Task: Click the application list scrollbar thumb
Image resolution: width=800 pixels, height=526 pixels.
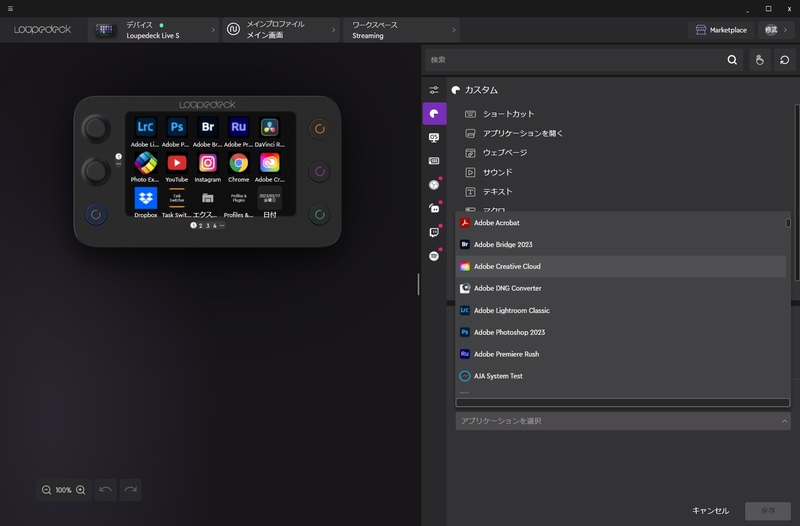Action: 788,223
